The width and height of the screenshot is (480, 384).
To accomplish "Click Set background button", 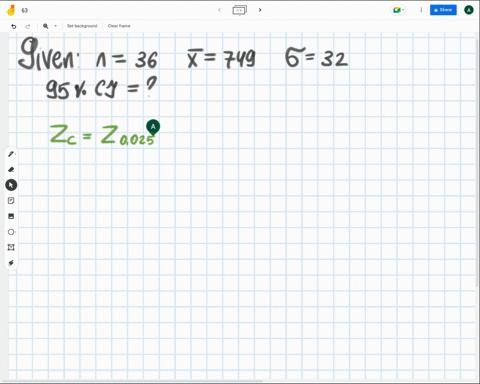I will (82, 26).
